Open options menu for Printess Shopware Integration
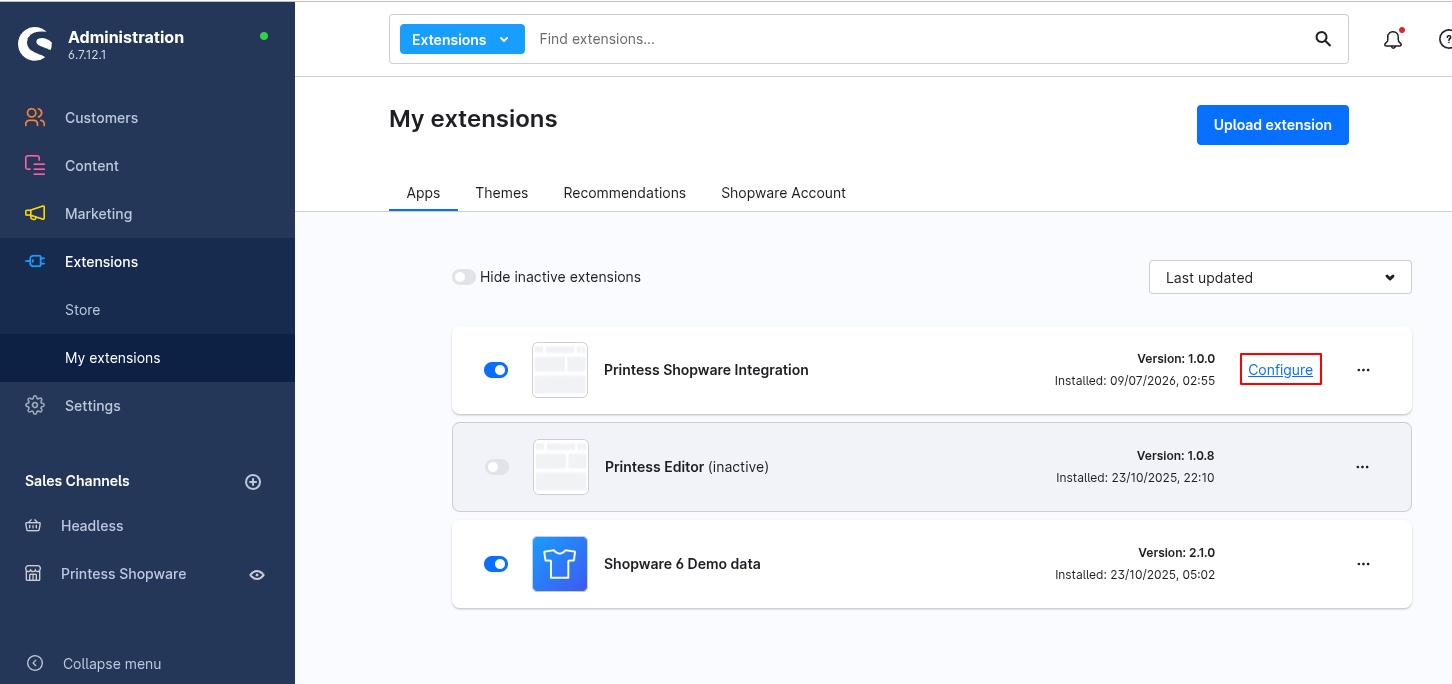Image resolution: width=1452 pixels, height=684 pixels. coord(1363,370)
